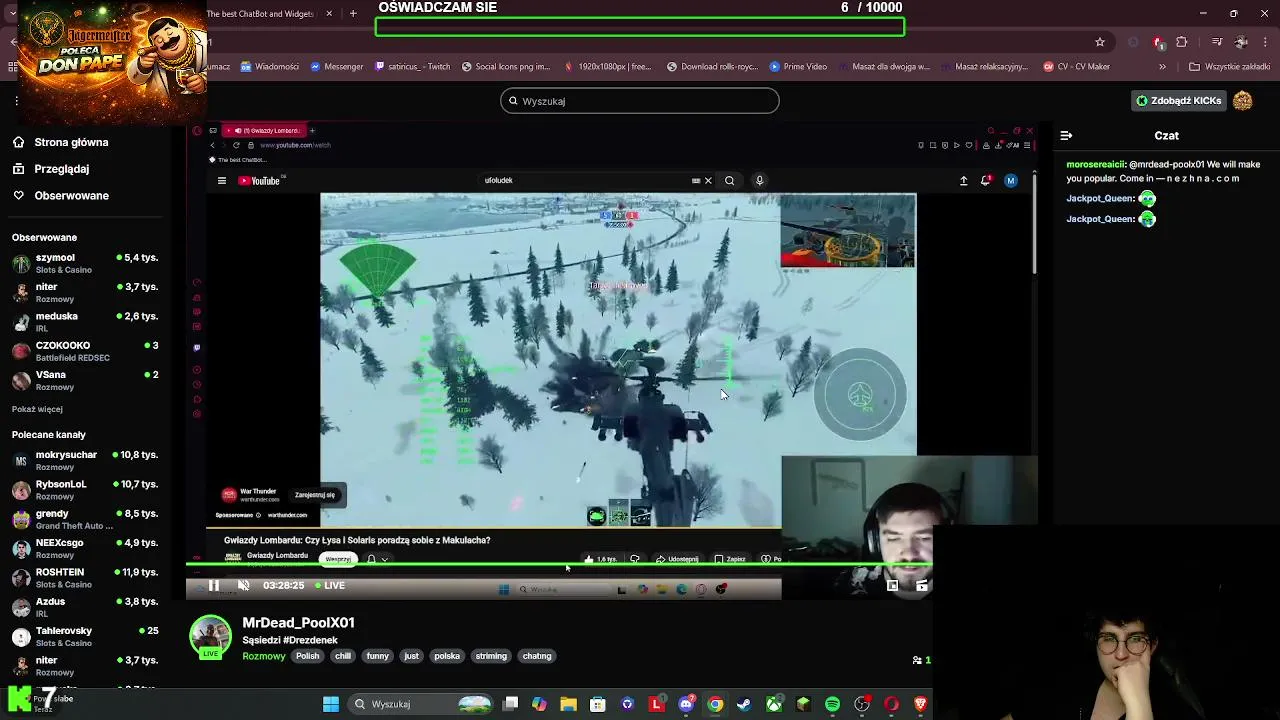Select the funny tag

[x=377, y=656]
